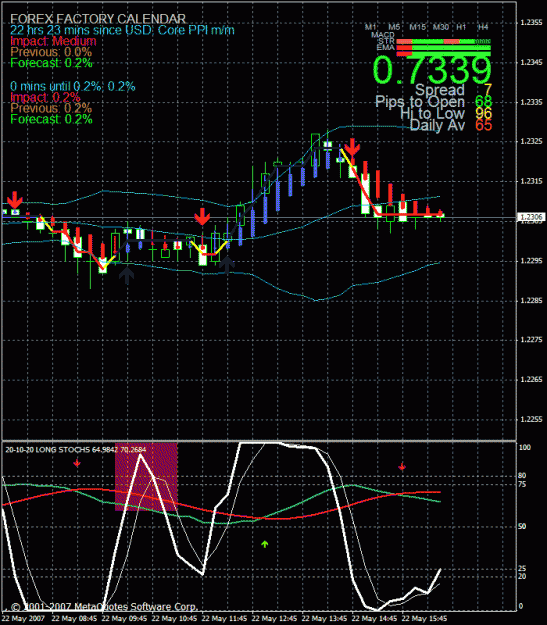Image resolution: width=547 pixels, height=625 pixels.
Task: Click the 1.2275 price axis label
Action: (x=531, y=340)
